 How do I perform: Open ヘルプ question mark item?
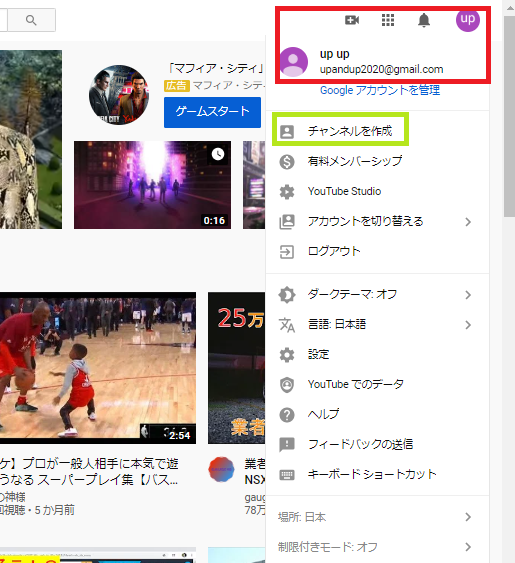(377, 414)
